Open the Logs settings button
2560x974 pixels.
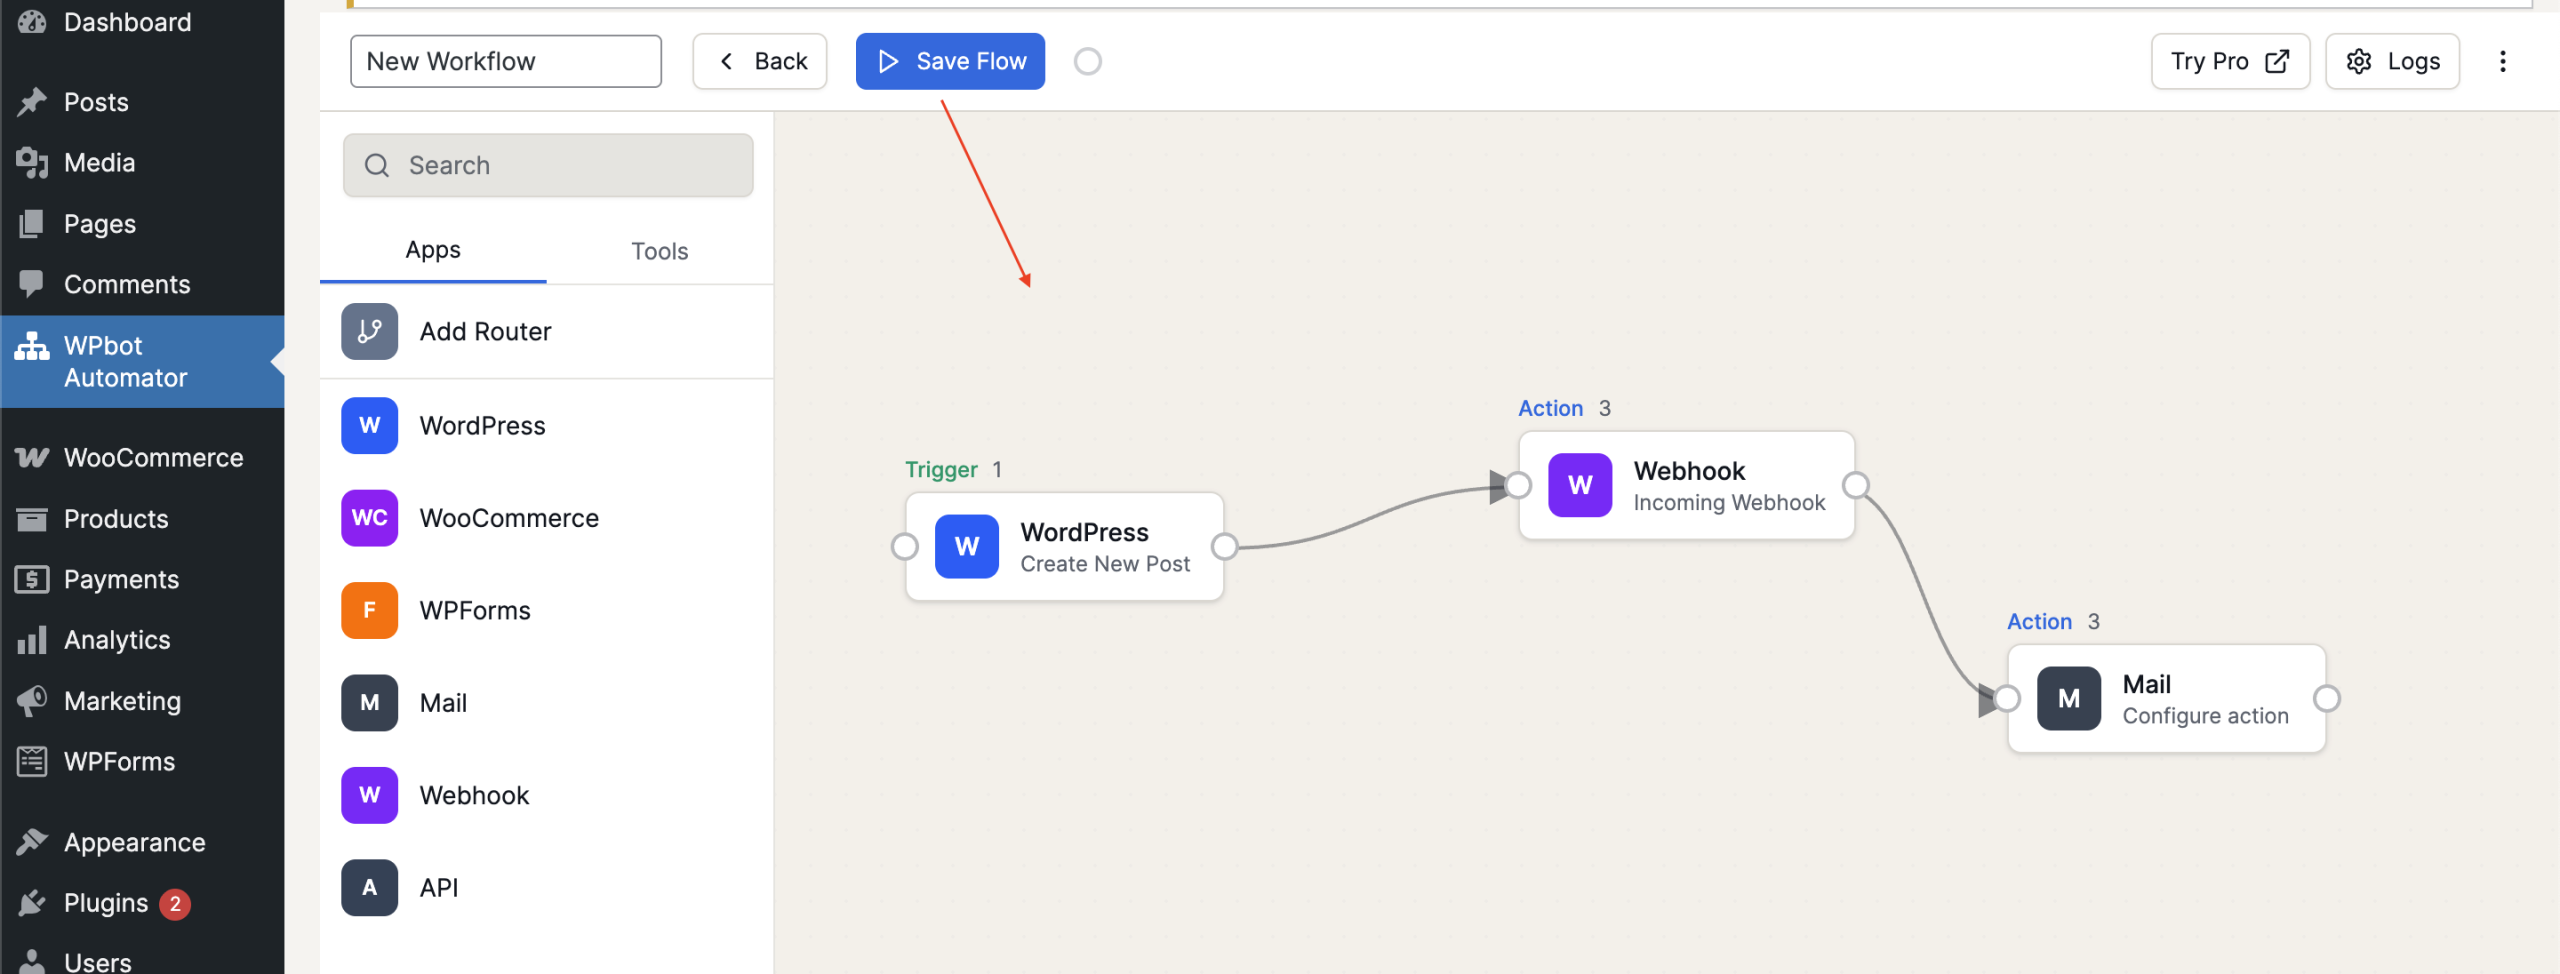tap(2392, 62)
